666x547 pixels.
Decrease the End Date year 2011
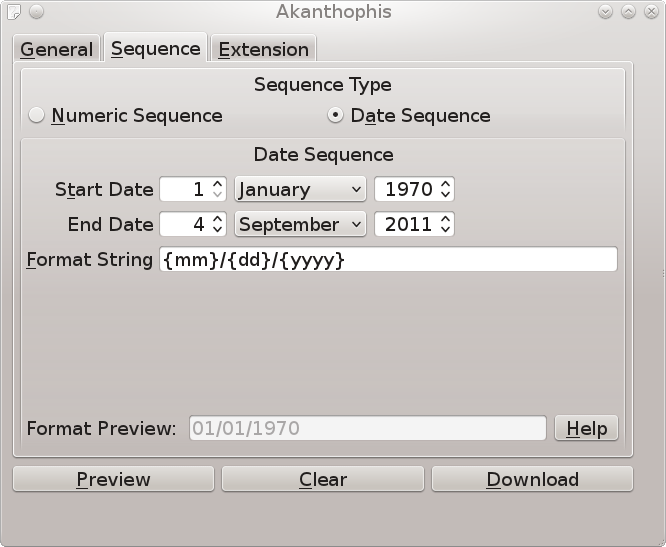coord(445,229)
